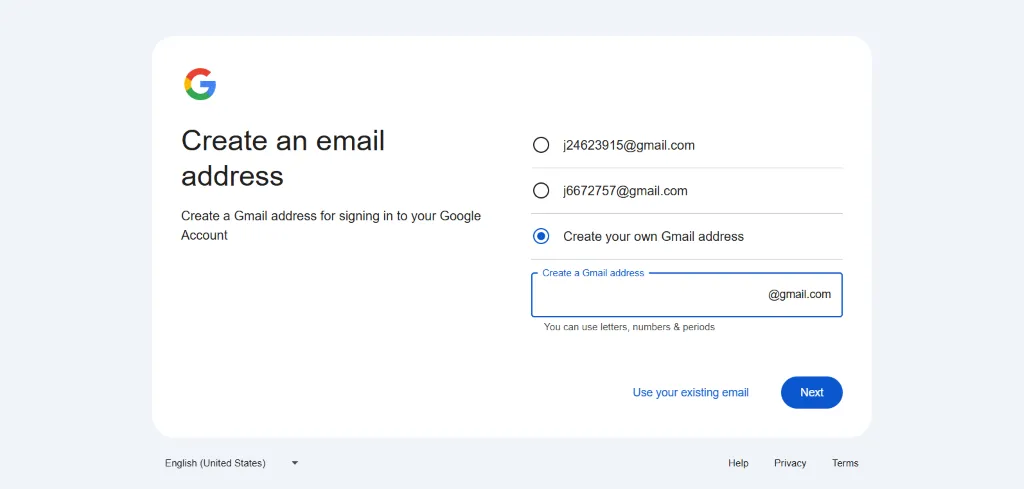Click the Create an email address heading

point(283,158)
